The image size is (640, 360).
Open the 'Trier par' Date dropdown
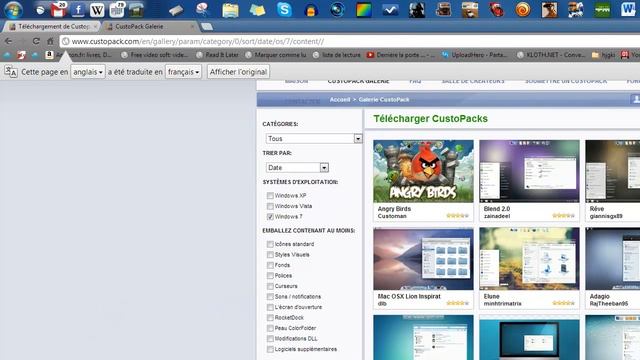(297, 168)
